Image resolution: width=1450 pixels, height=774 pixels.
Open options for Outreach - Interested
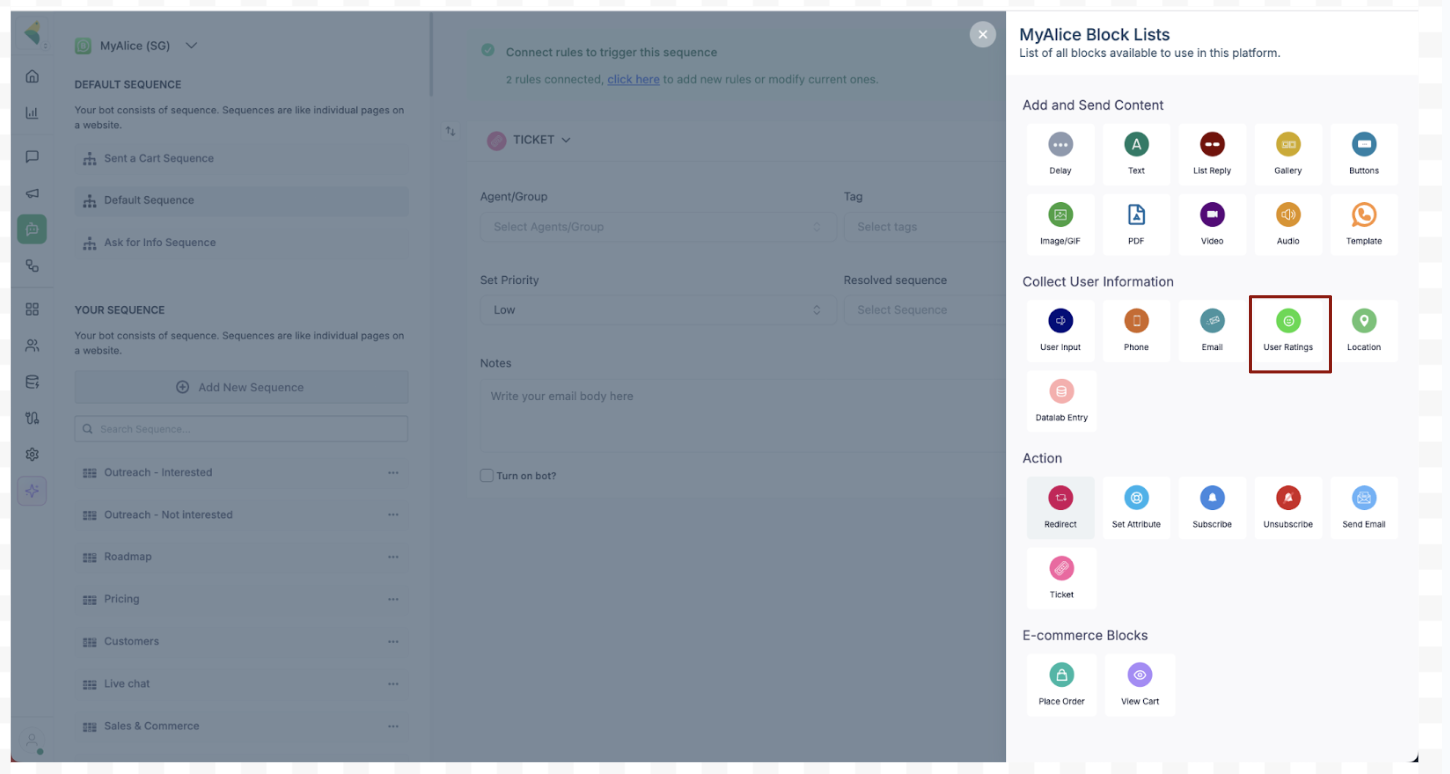(393, 472)
